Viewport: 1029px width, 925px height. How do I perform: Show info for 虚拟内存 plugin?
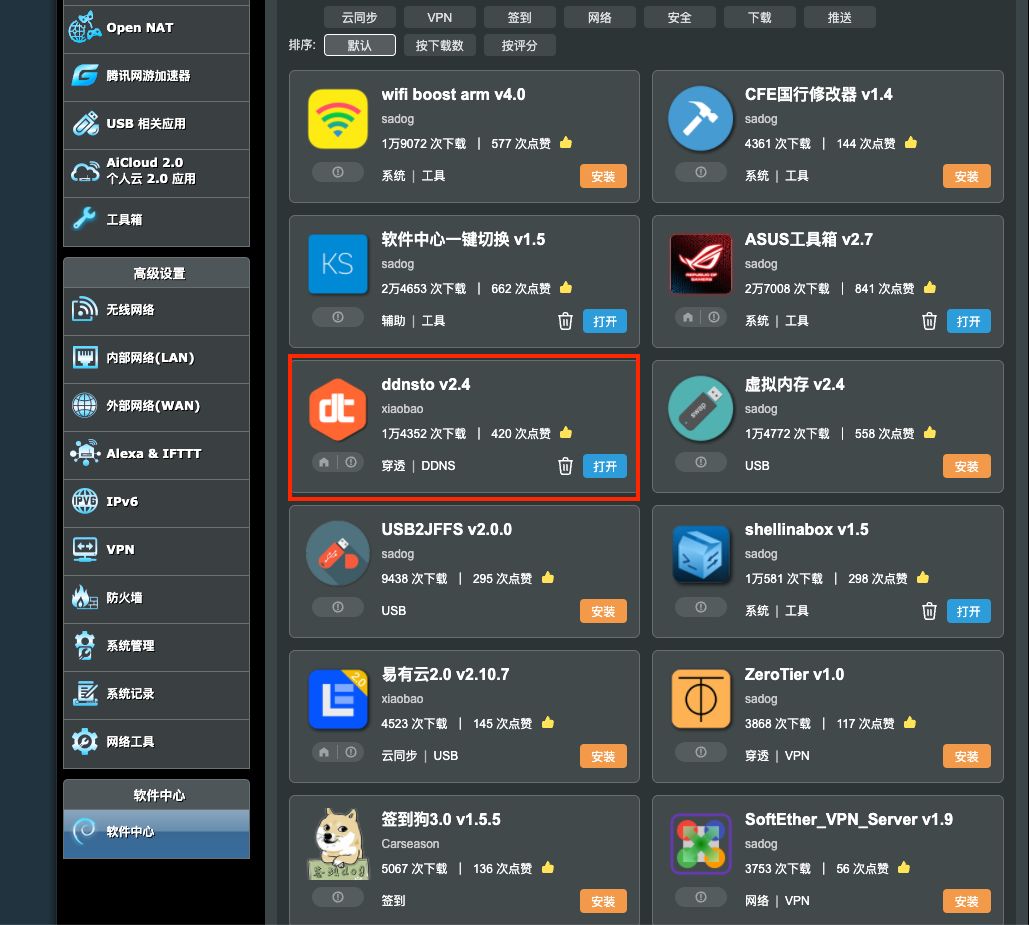coord(701,462)
